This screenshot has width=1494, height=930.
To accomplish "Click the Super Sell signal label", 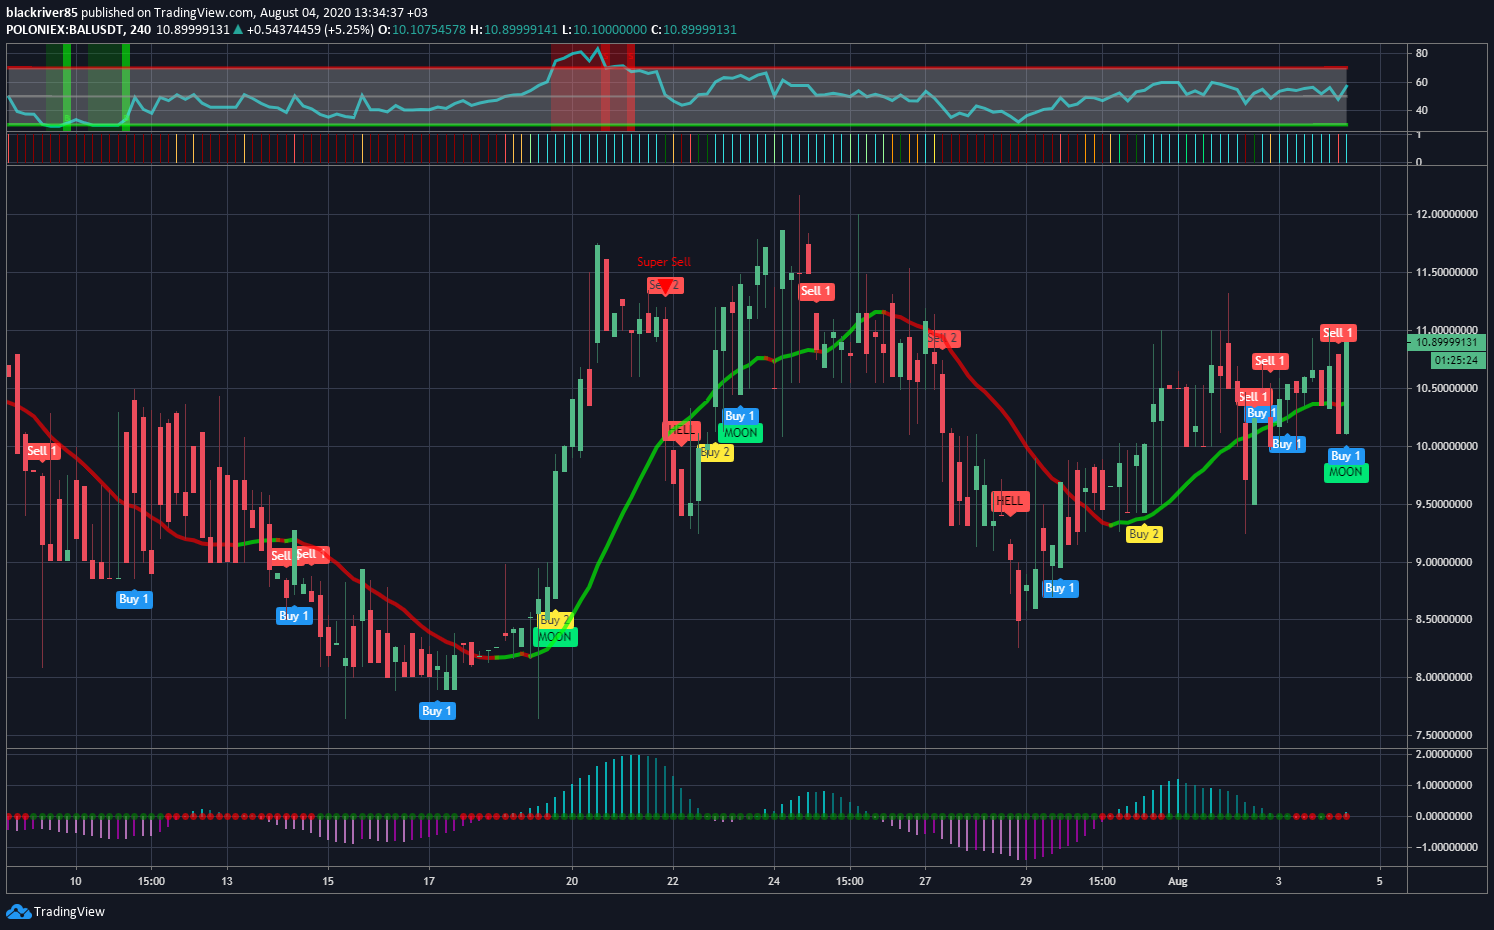I will coord(664,262).
